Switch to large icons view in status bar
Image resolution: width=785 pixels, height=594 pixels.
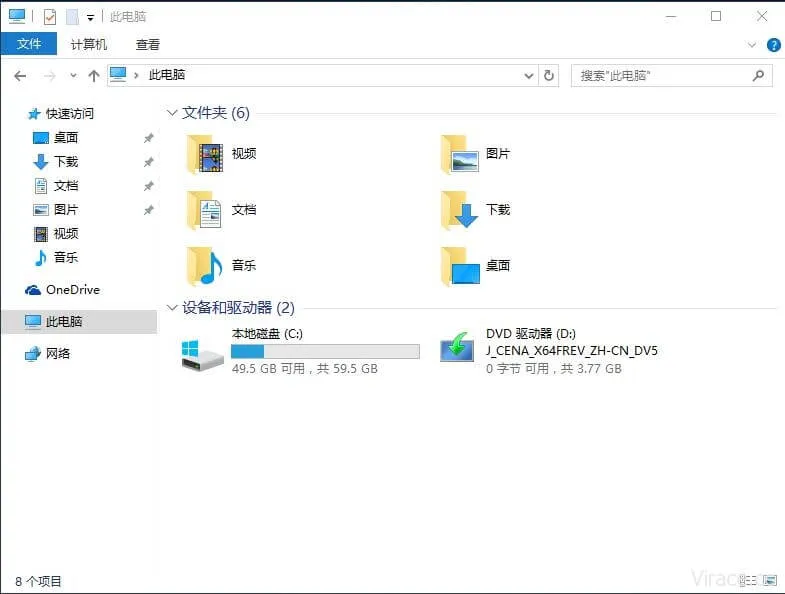pyautogui.click(x=769, y=581)
